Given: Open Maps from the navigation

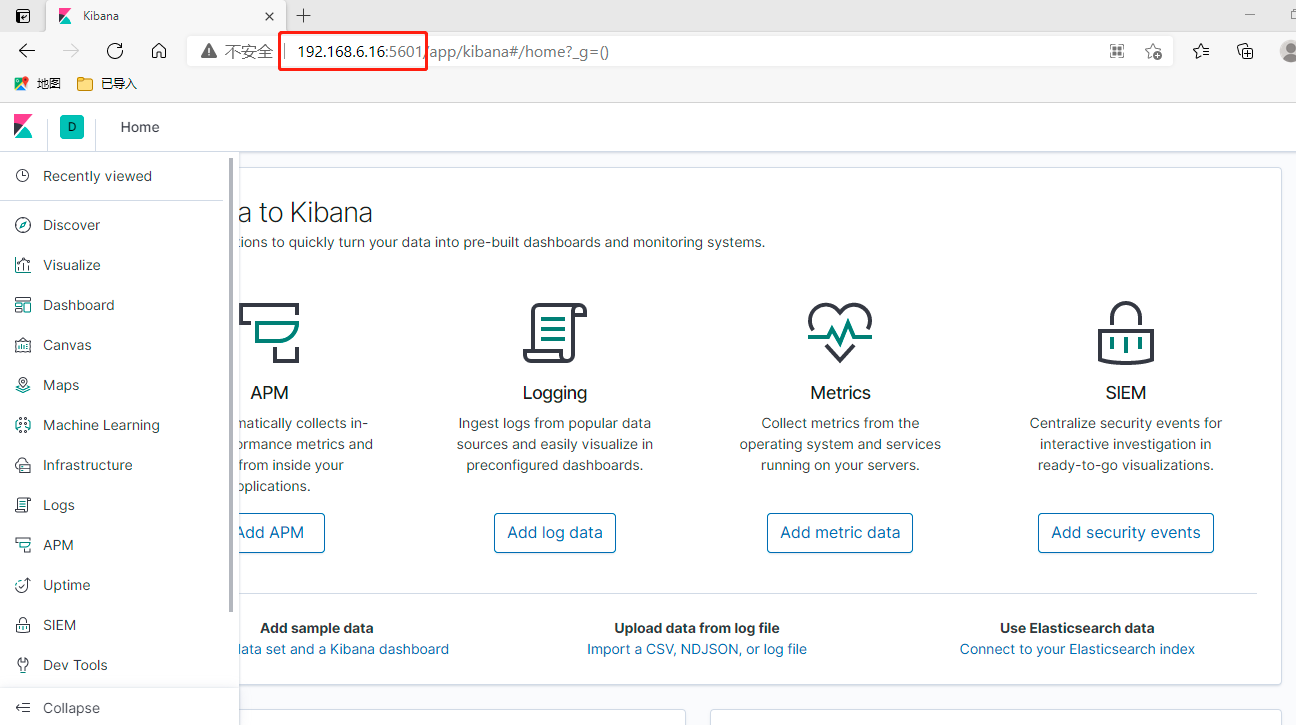Looking at the screenshot, I should (x=61, y=385).
